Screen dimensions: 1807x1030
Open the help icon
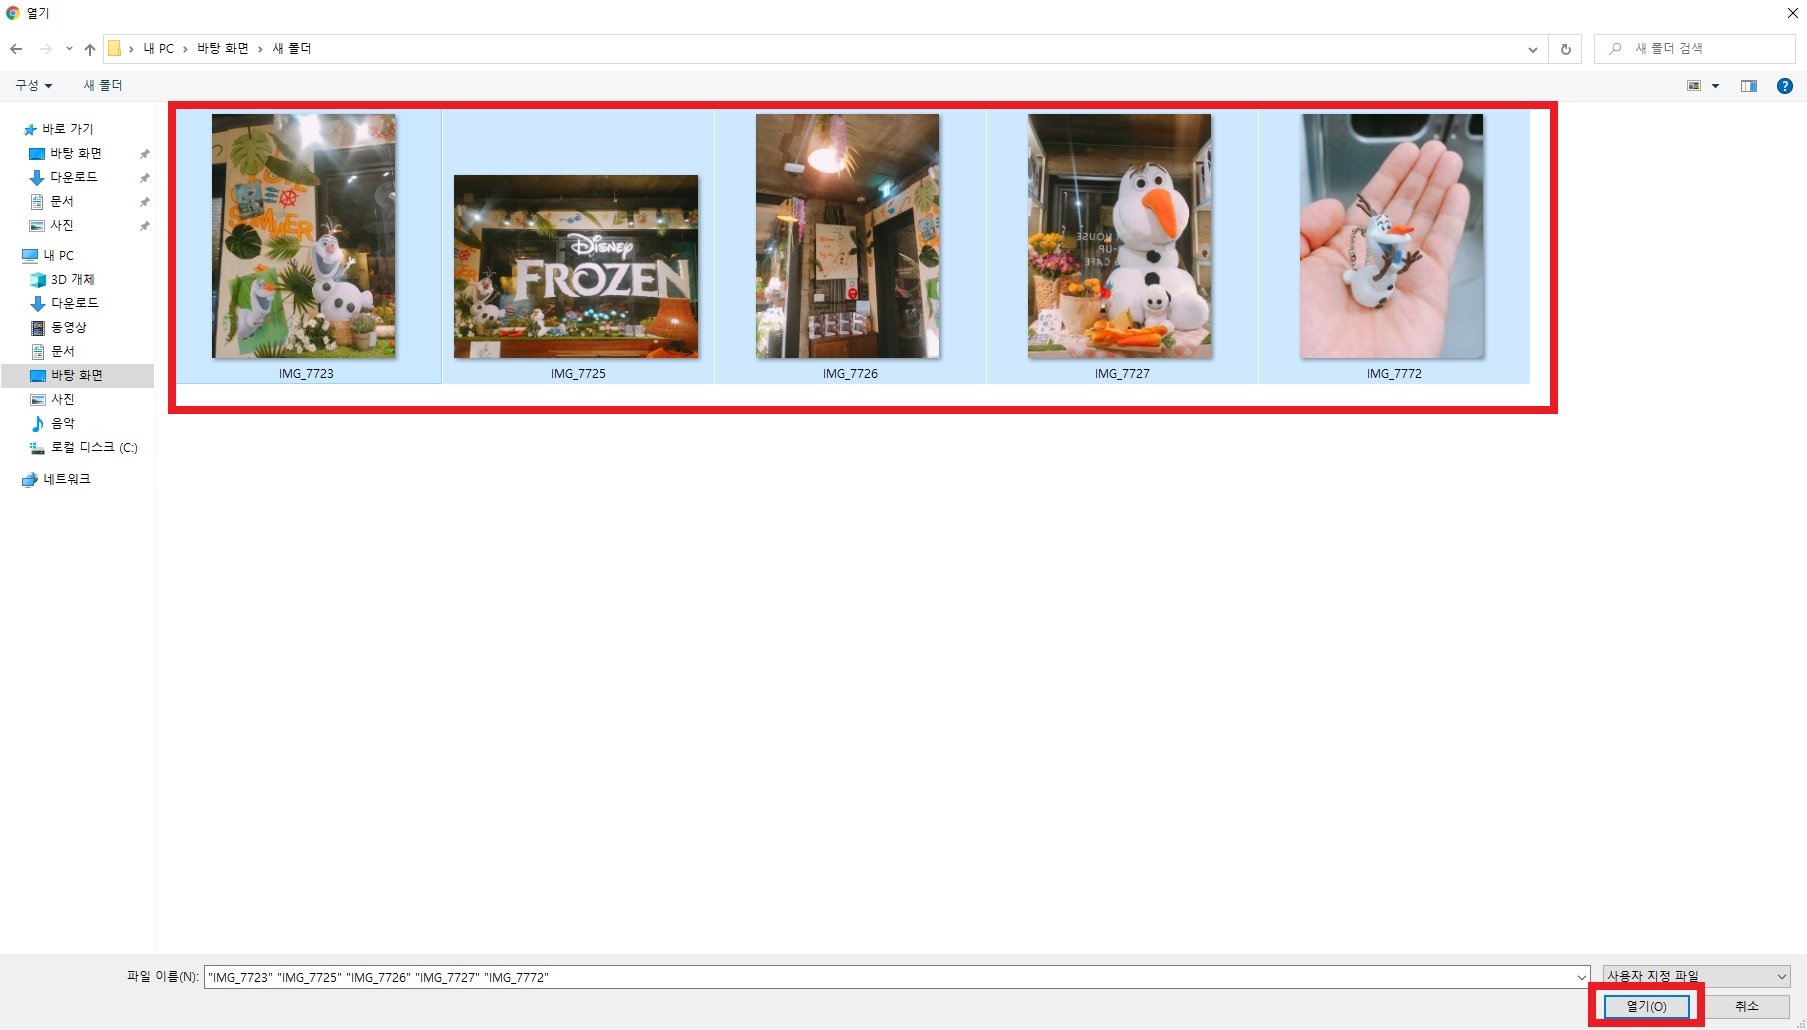[x=1784, y=86]
